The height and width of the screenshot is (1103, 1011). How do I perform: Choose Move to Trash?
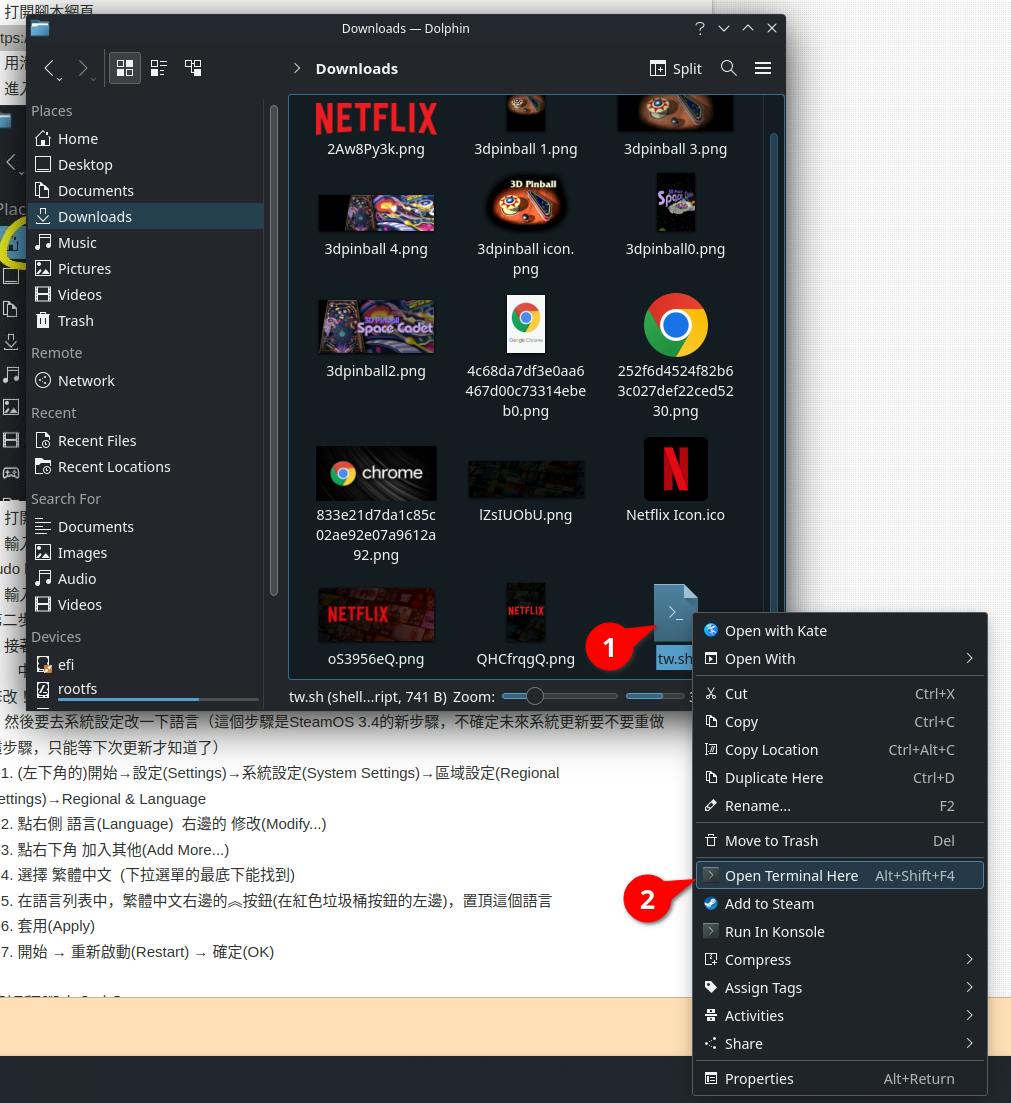point(840,841)
